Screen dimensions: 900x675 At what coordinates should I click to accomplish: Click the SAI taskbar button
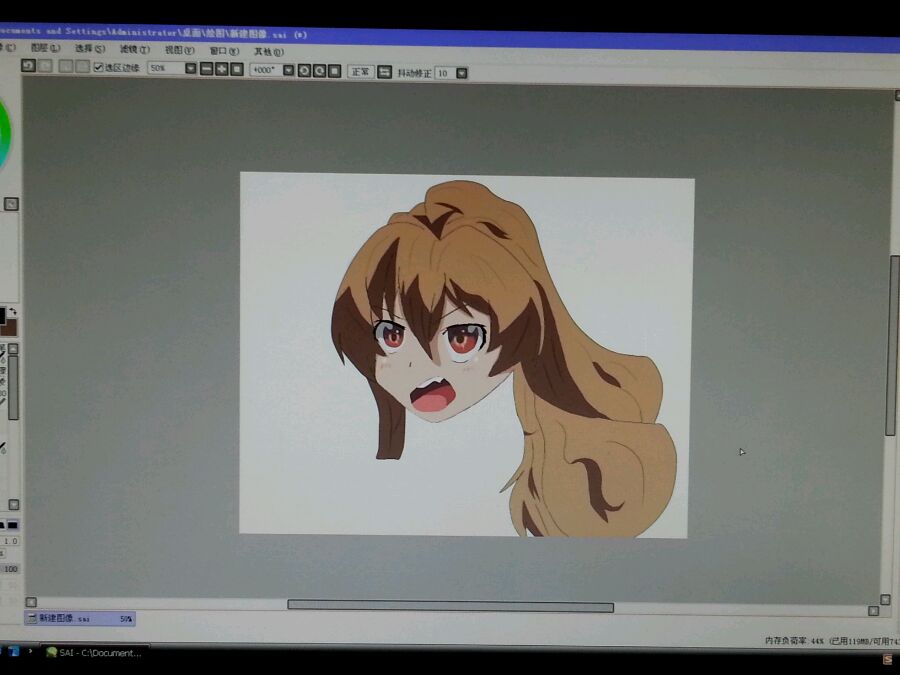(x=96, y=653)
